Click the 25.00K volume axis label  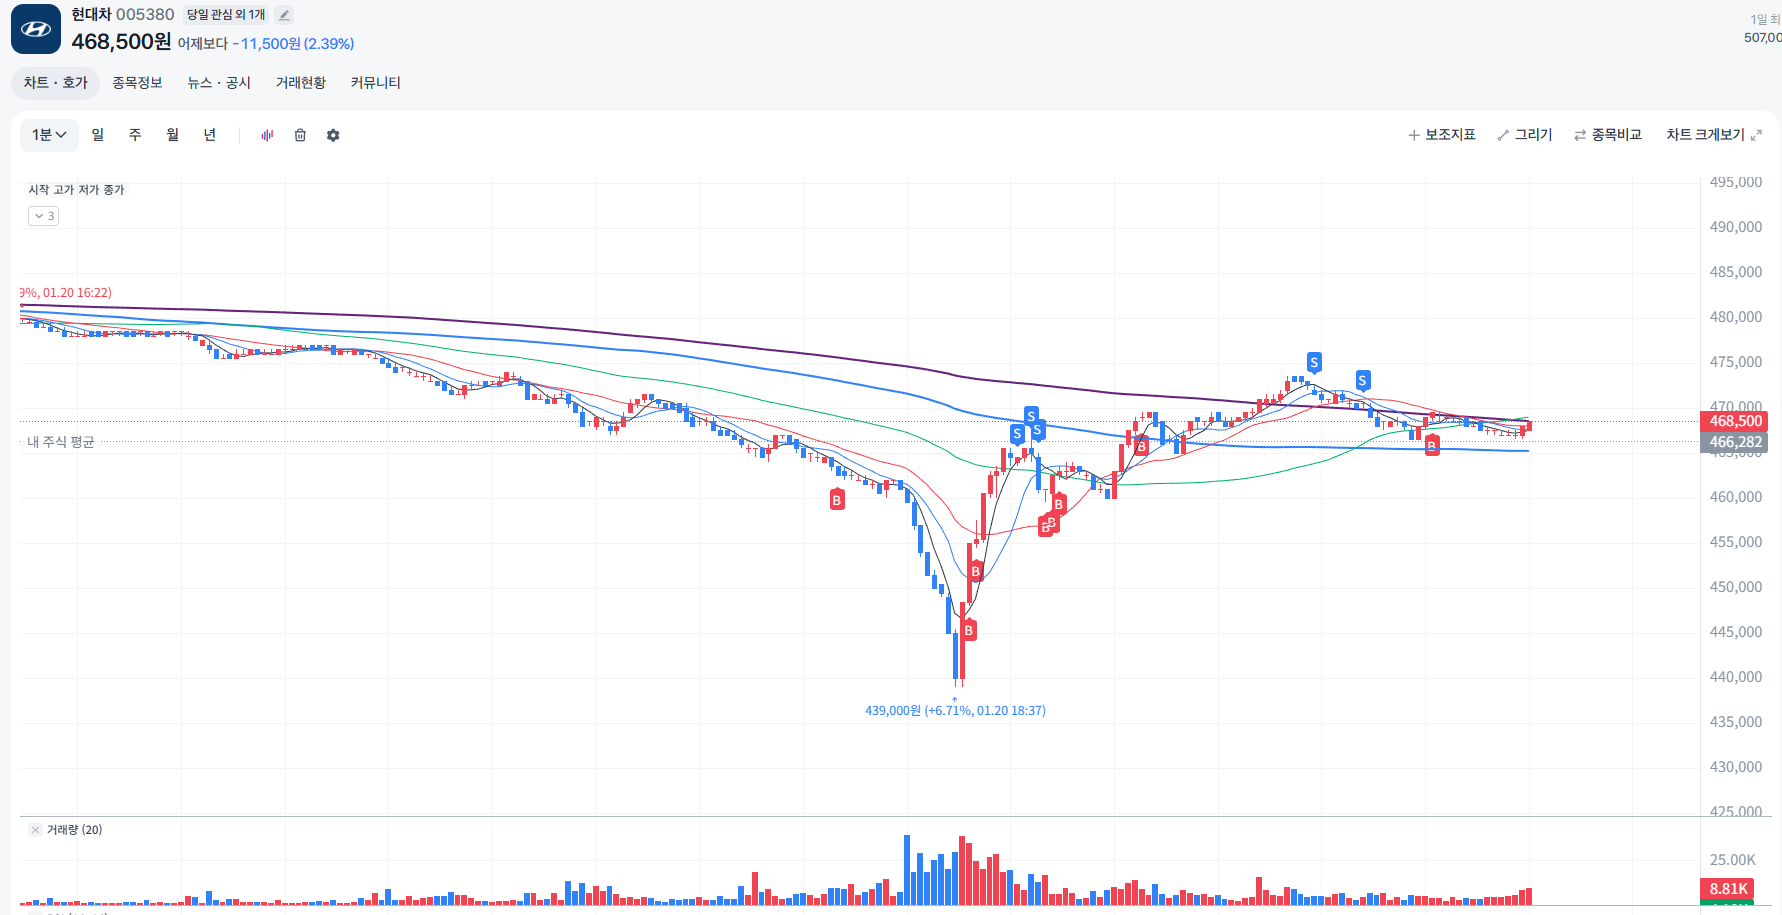(1732, 860)
